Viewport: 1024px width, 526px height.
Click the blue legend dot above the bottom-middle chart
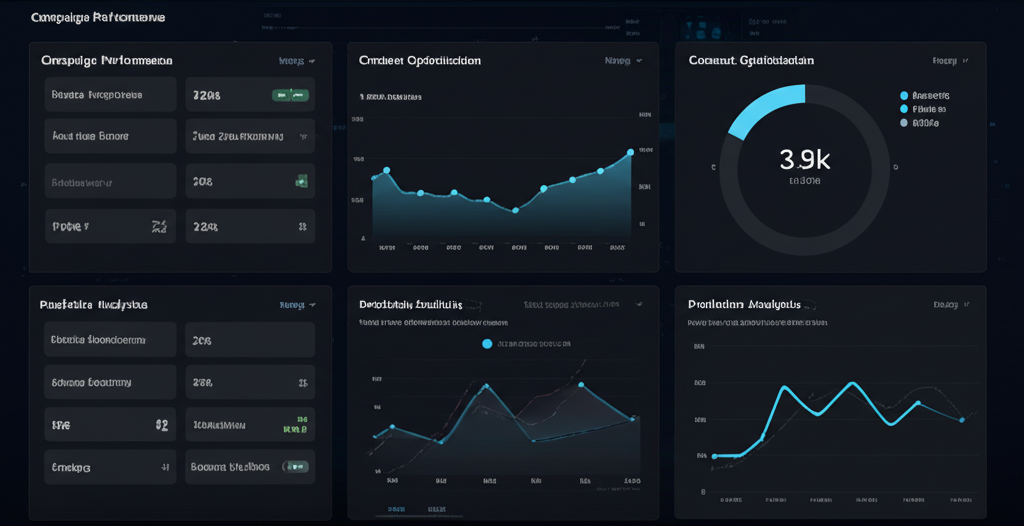[487, 343]
